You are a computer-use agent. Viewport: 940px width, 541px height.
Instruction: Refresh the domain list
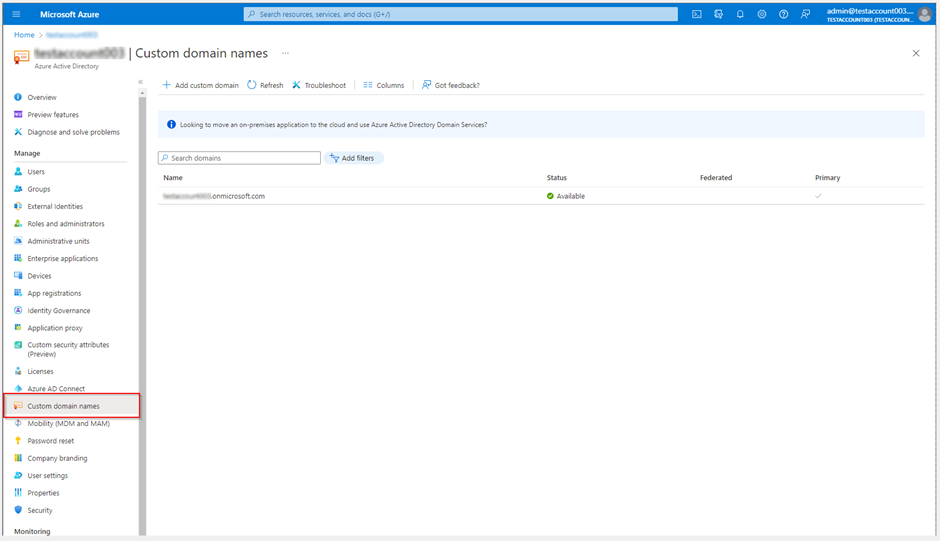[x=265, y=85]
